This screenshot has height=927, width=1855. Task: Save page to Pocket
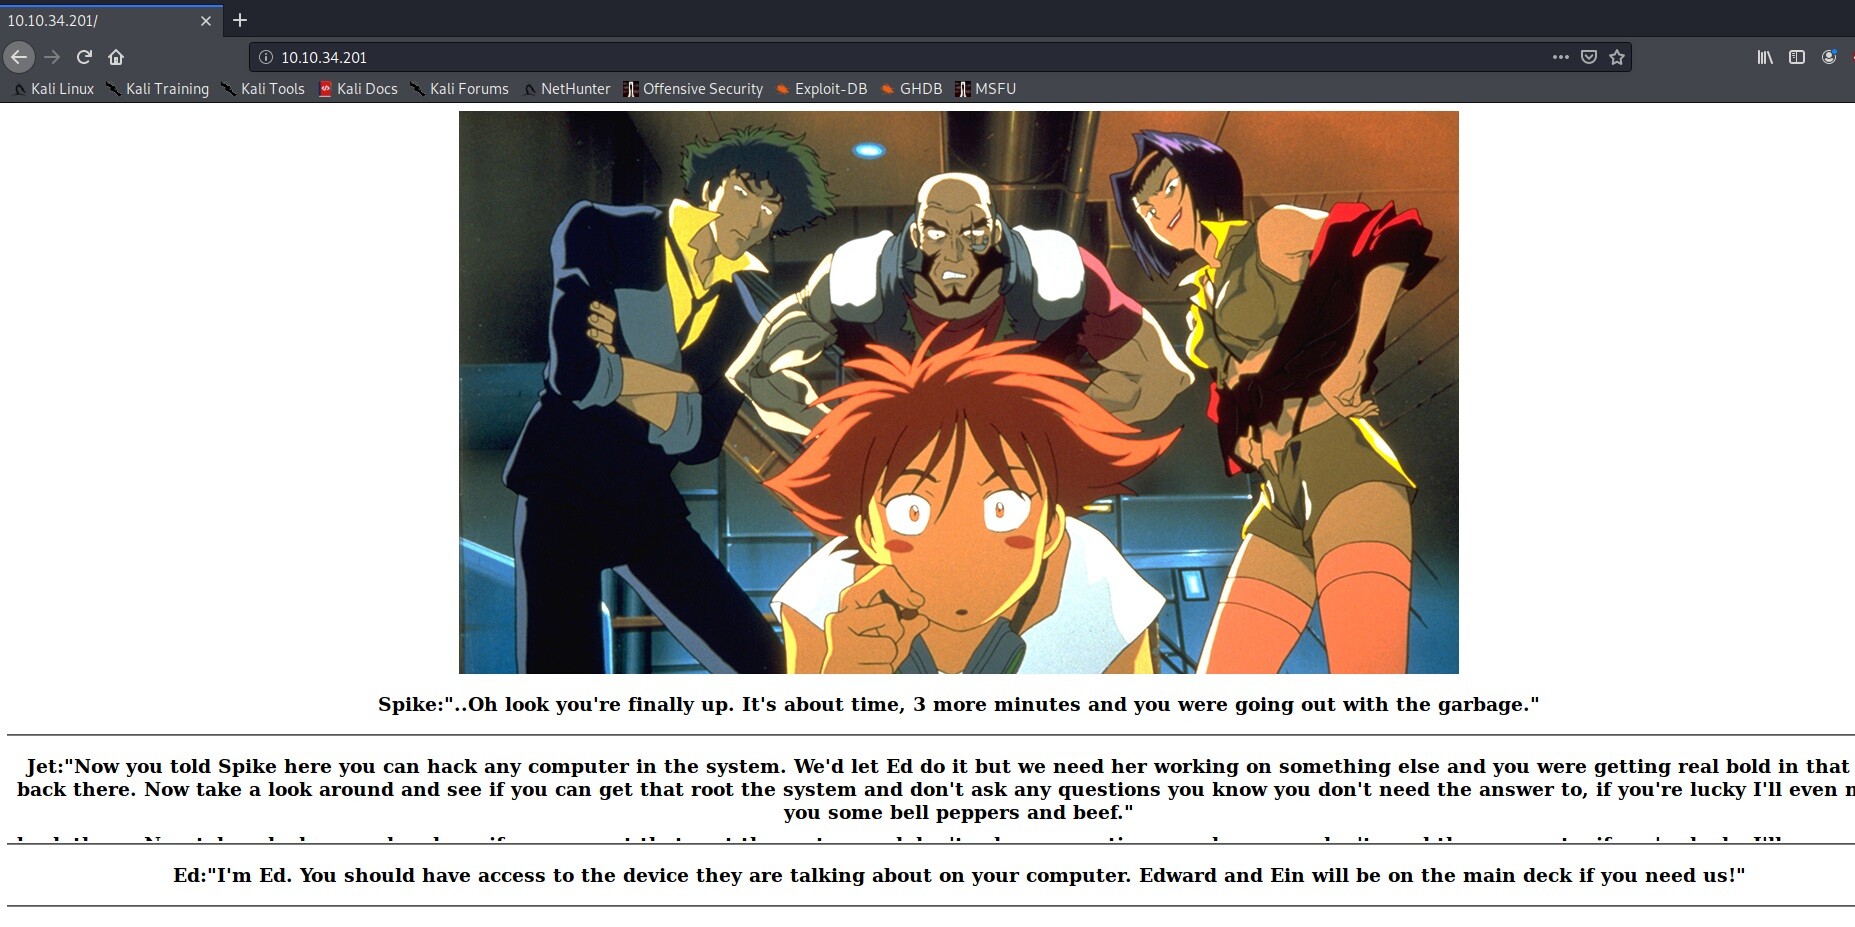point(1588,57)
